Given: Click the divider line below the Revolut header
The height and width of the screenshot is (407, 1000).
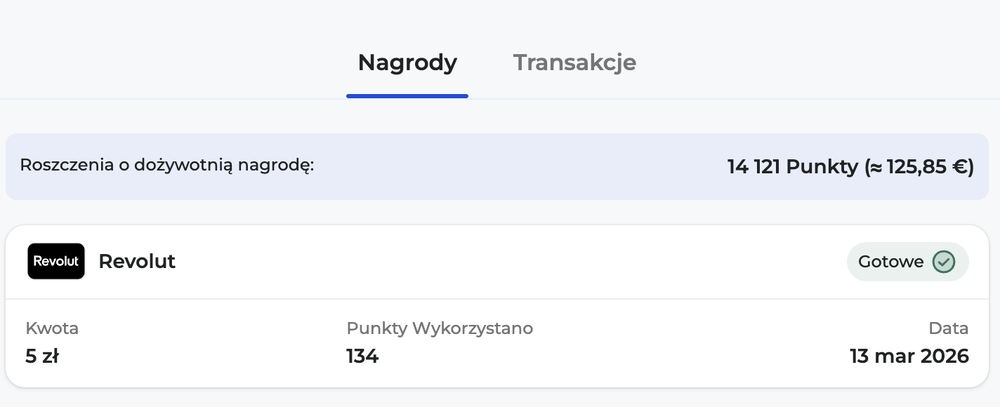Looking at the screenshot, I should tap(500, 298).
